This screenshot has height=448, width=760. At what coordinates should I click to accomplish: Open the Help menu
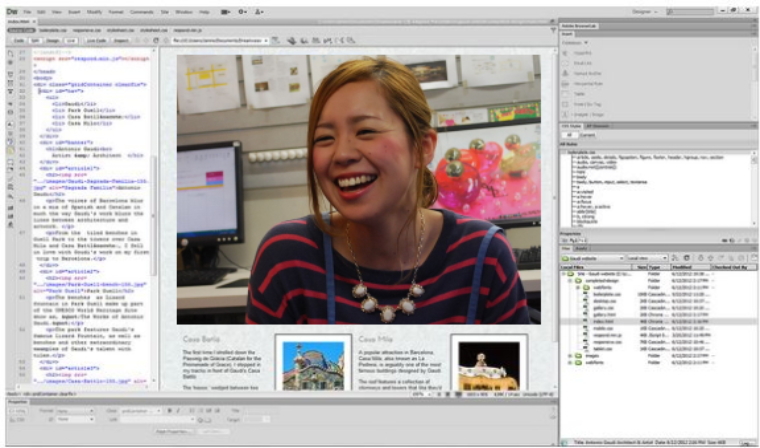(x=205, y=12)
